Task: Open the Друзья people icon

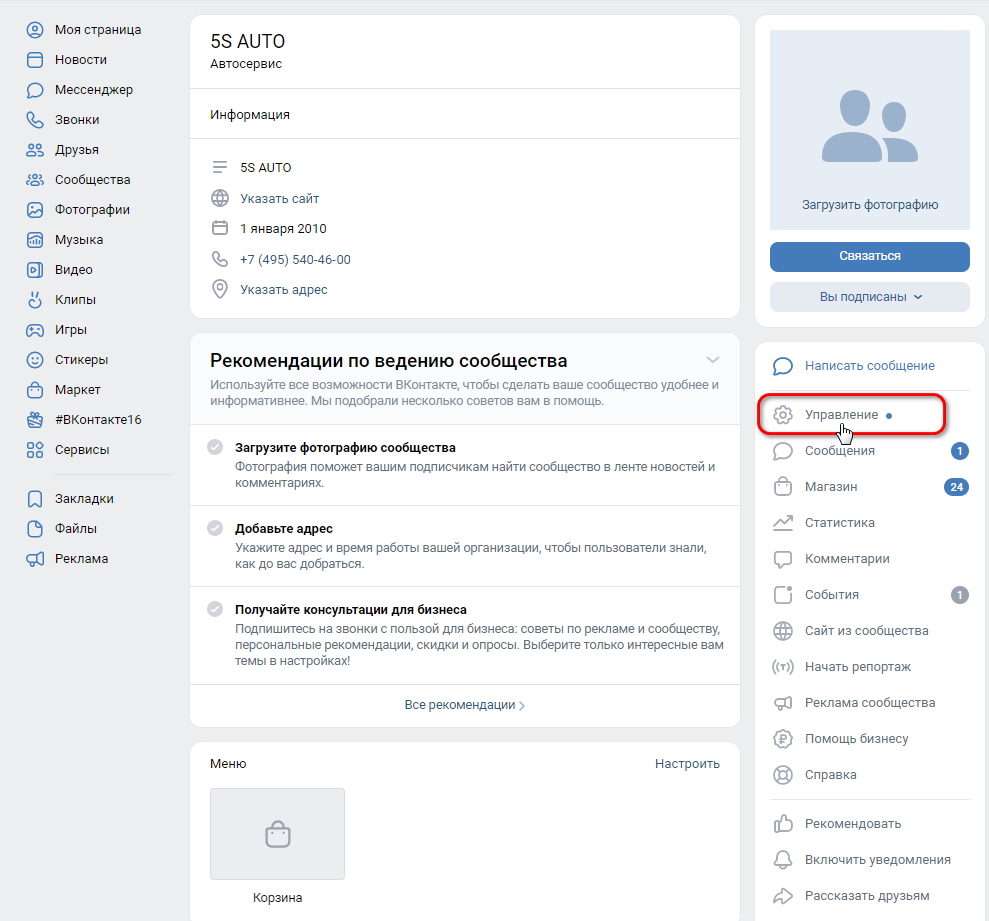Action: tap(35, 150)
